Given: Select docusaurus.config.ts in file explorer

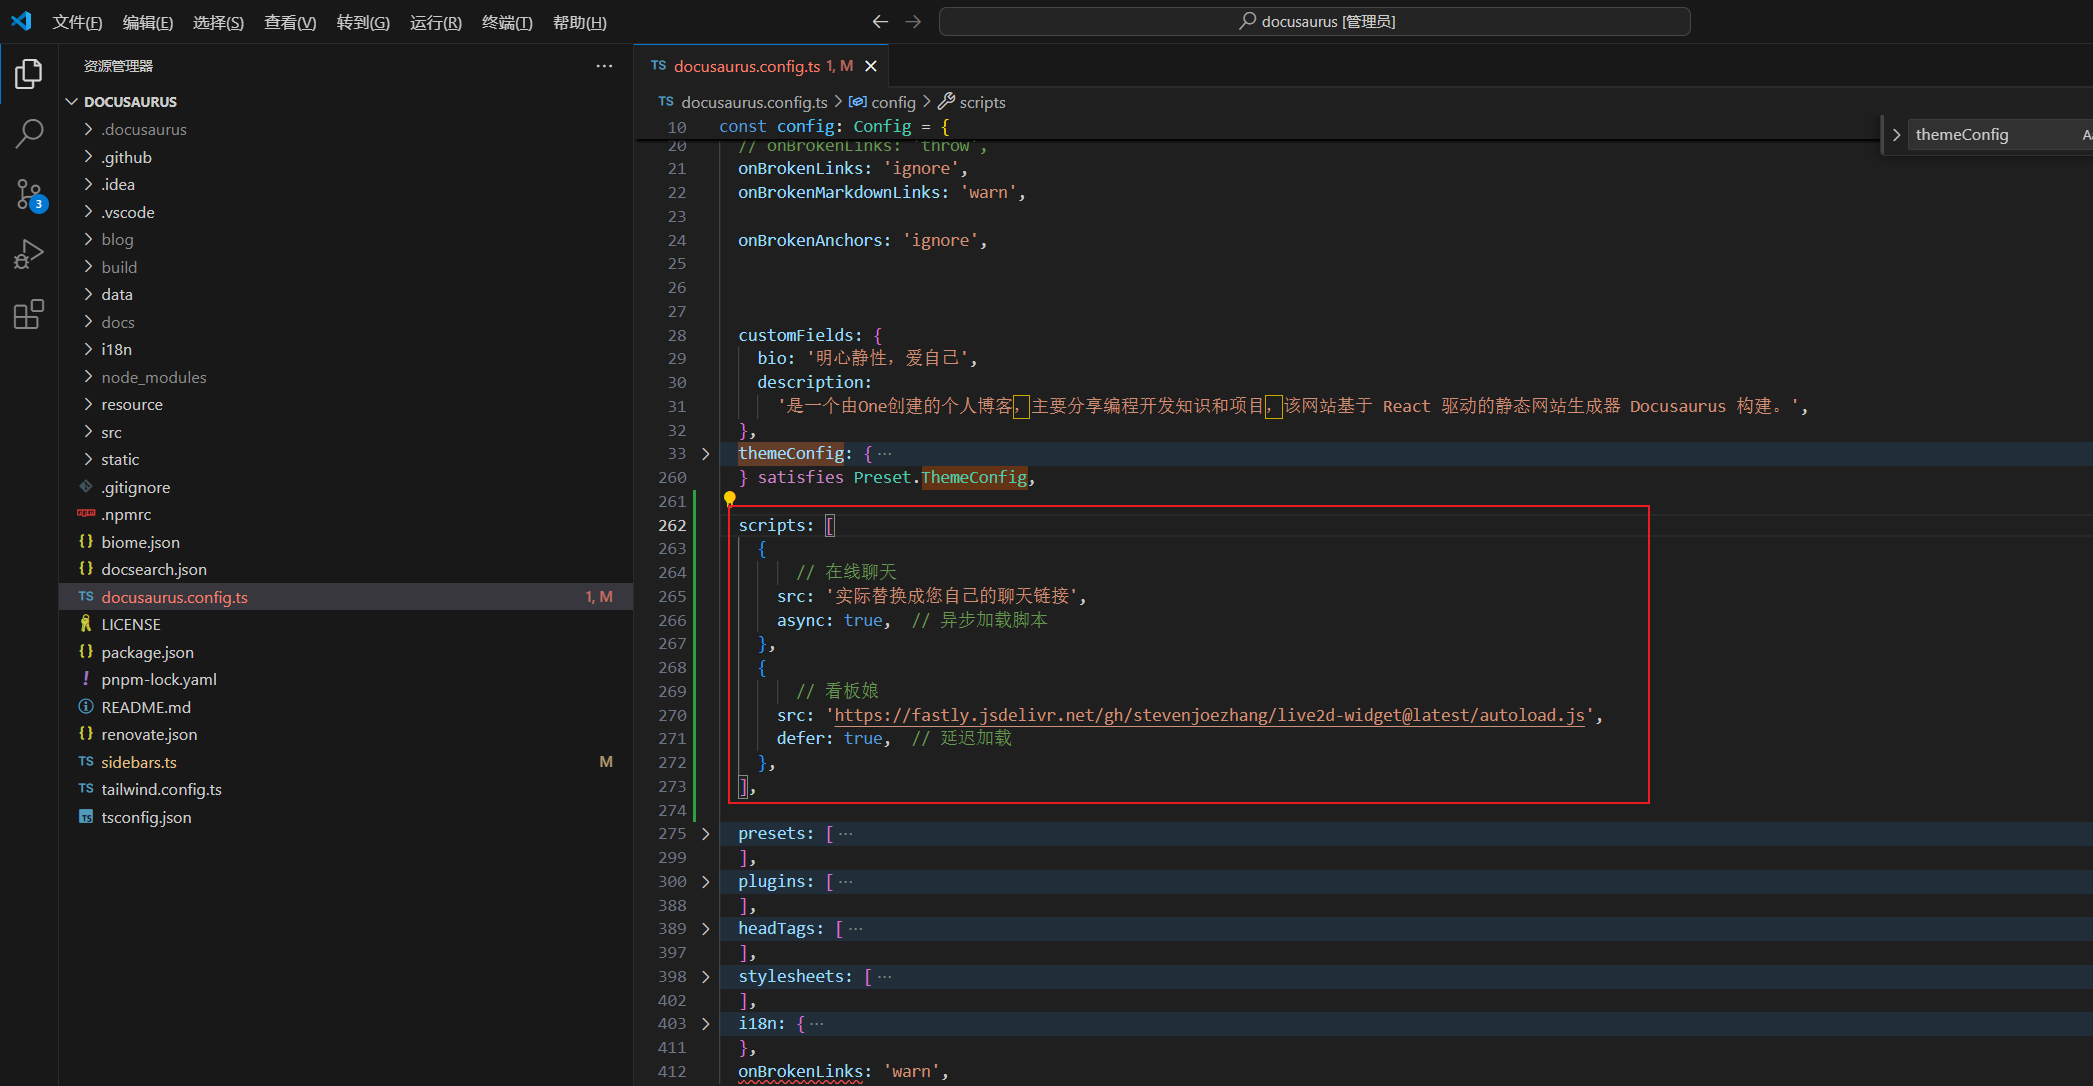Looking at the screenshot, I should coord(346,597).
